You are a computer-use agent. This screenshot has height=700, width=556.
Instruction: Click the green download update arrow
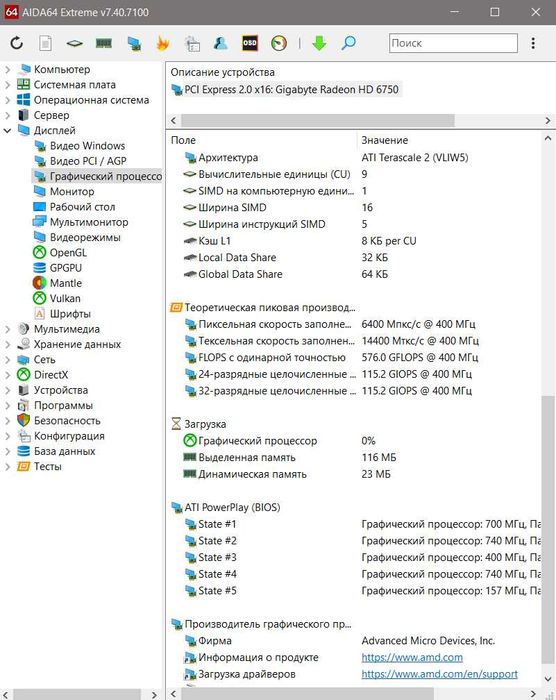pyautogui.click(x=319, y=43)
